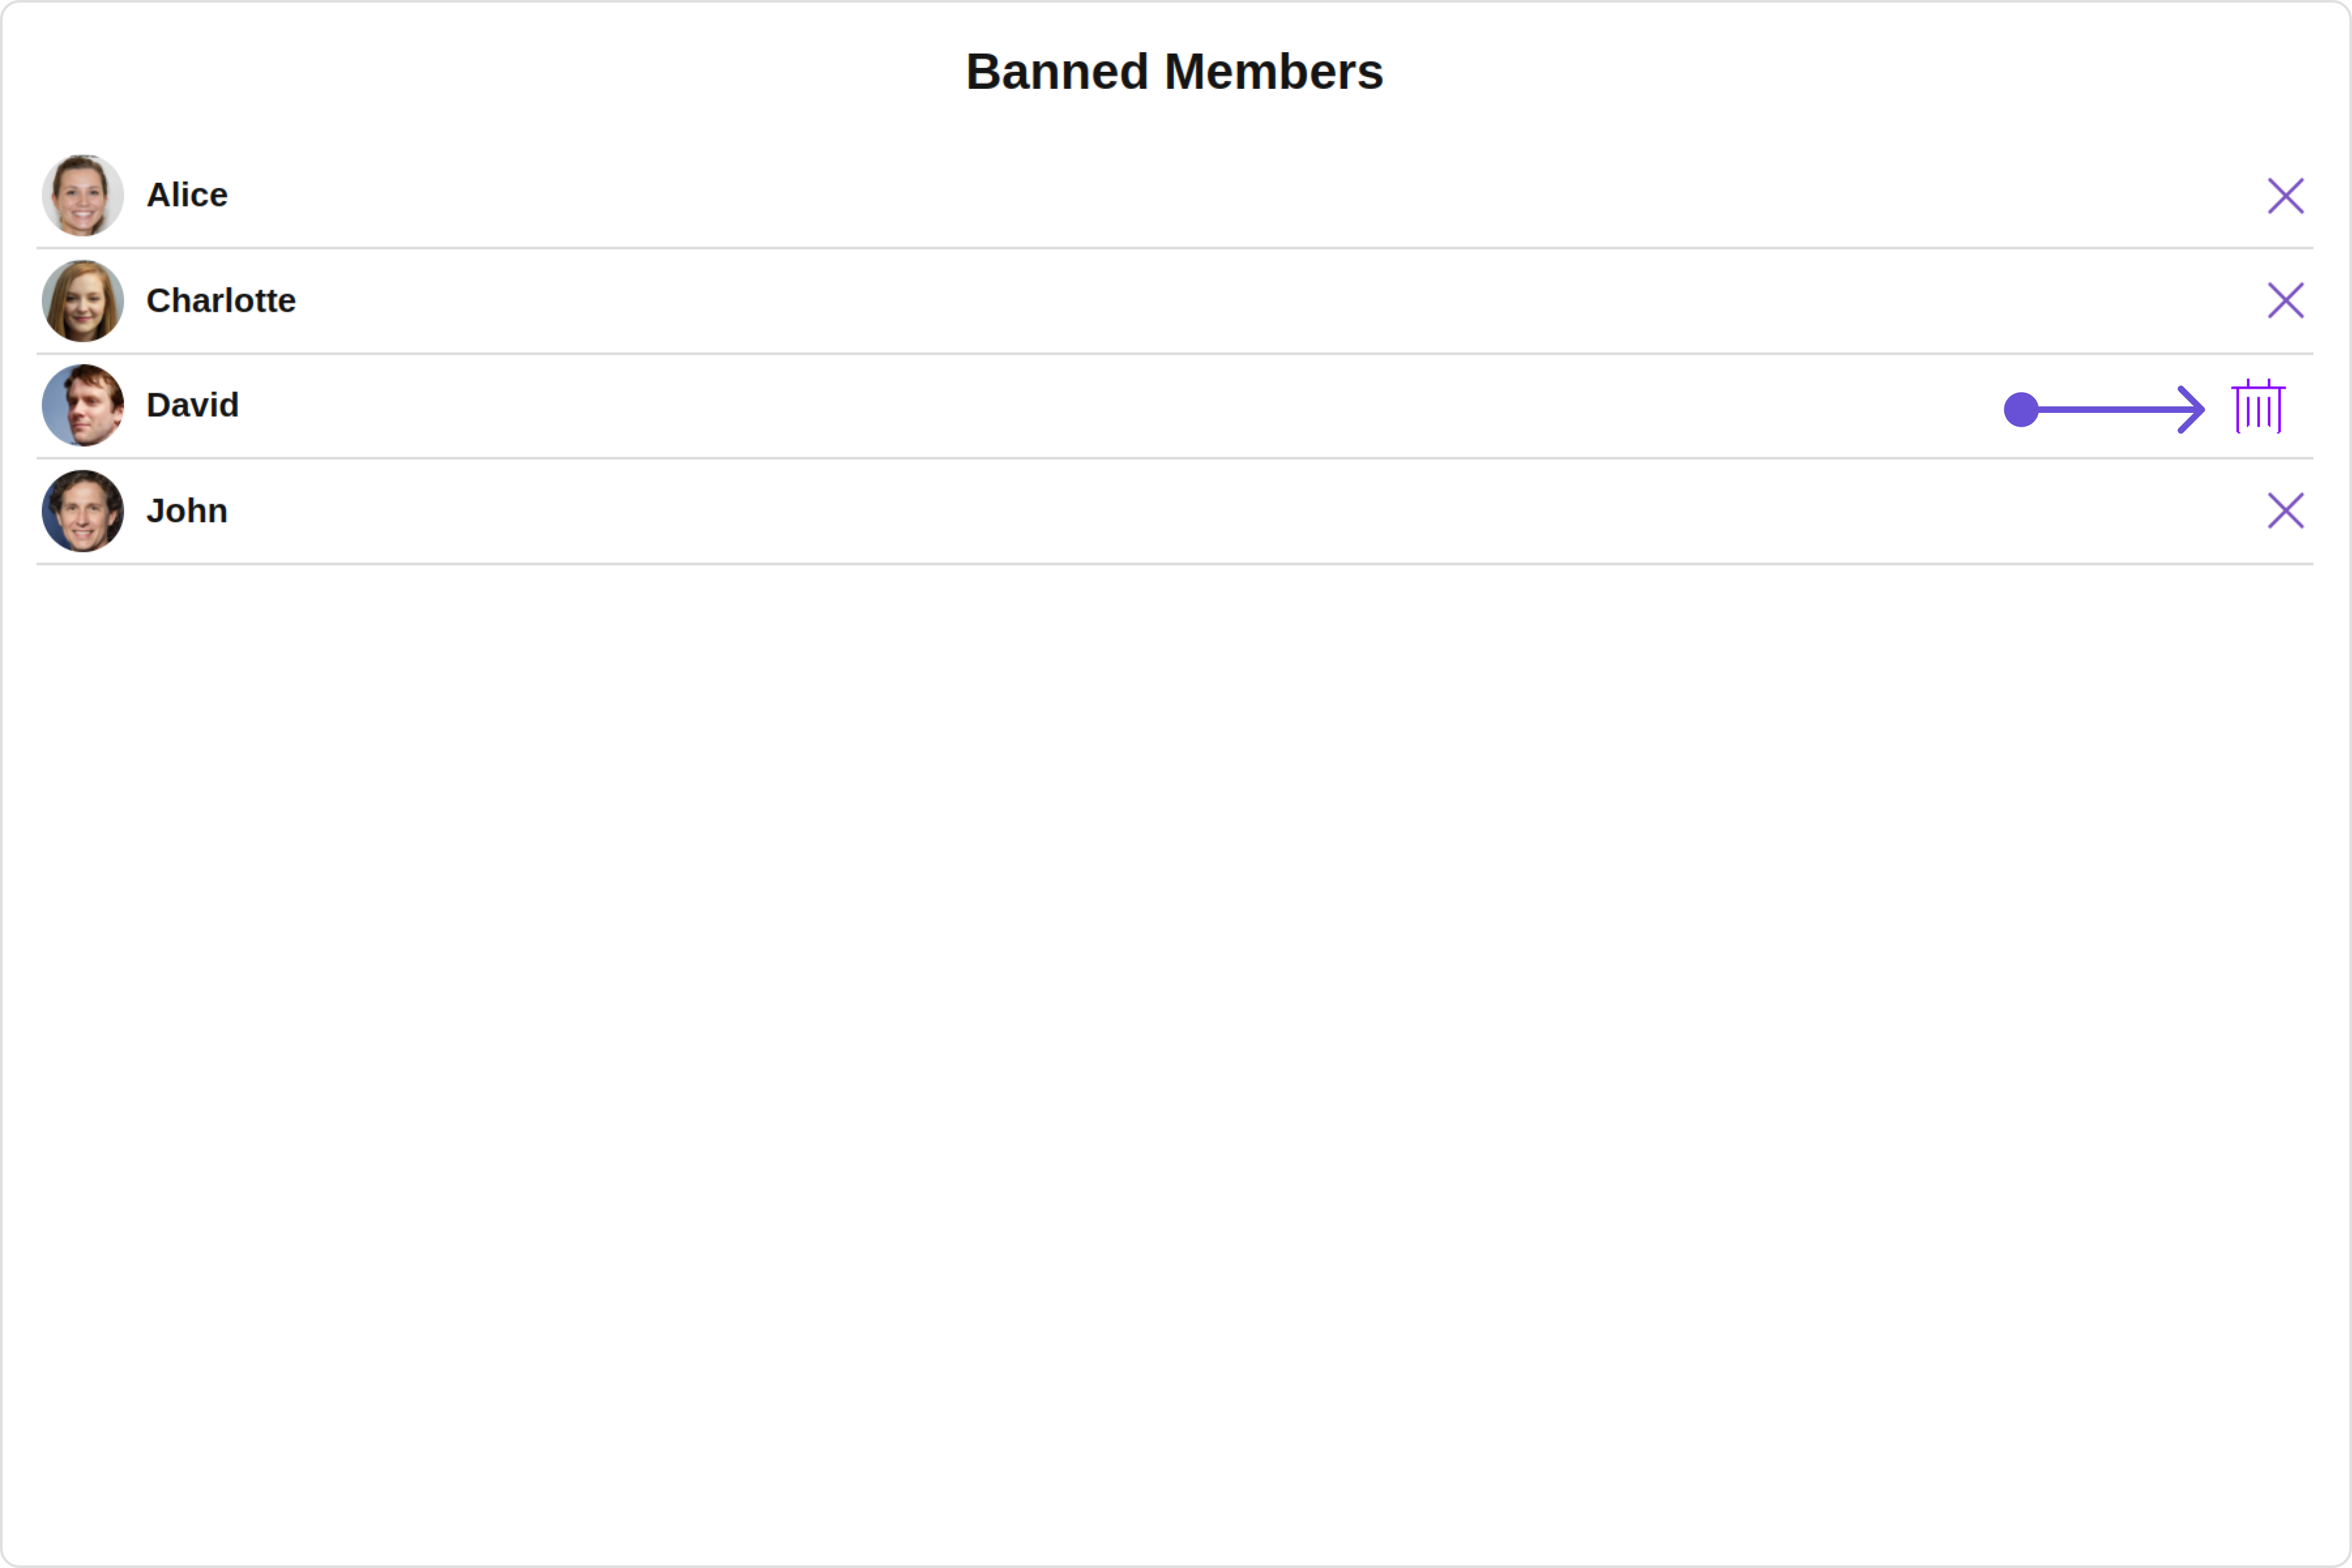Click the Banned Members heading

click(1175, 72)
